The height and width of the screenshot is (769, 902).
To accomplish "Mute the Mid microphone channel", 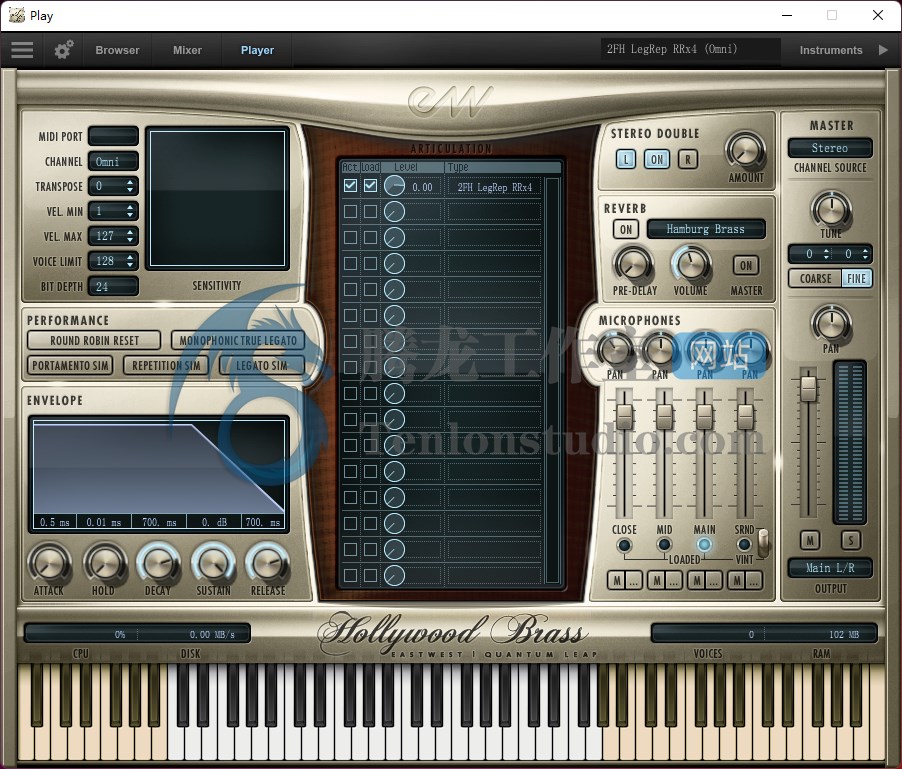I will 657,581.
